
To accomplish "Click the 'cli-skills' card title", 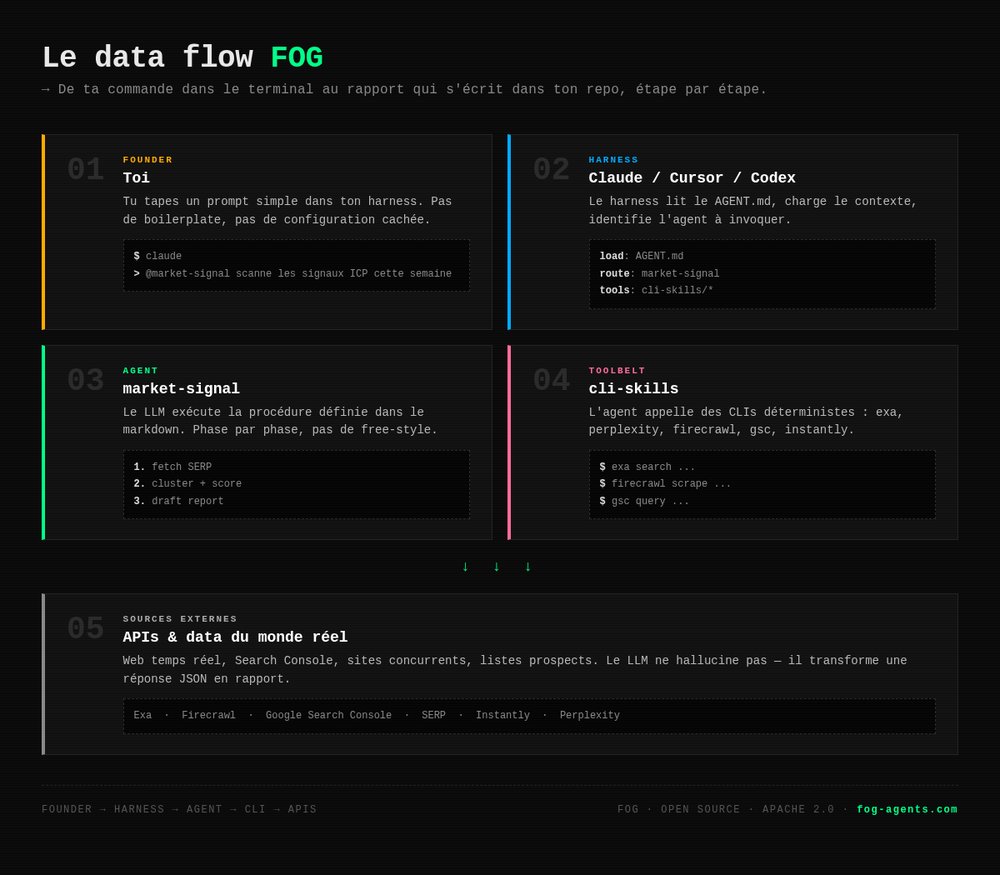I will 633,388.
